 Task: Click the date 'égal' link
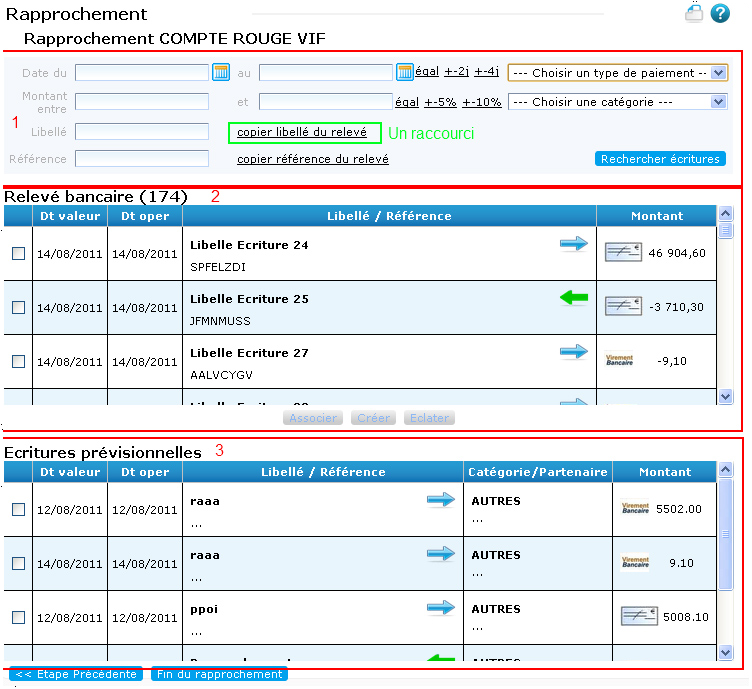[427, 71]
